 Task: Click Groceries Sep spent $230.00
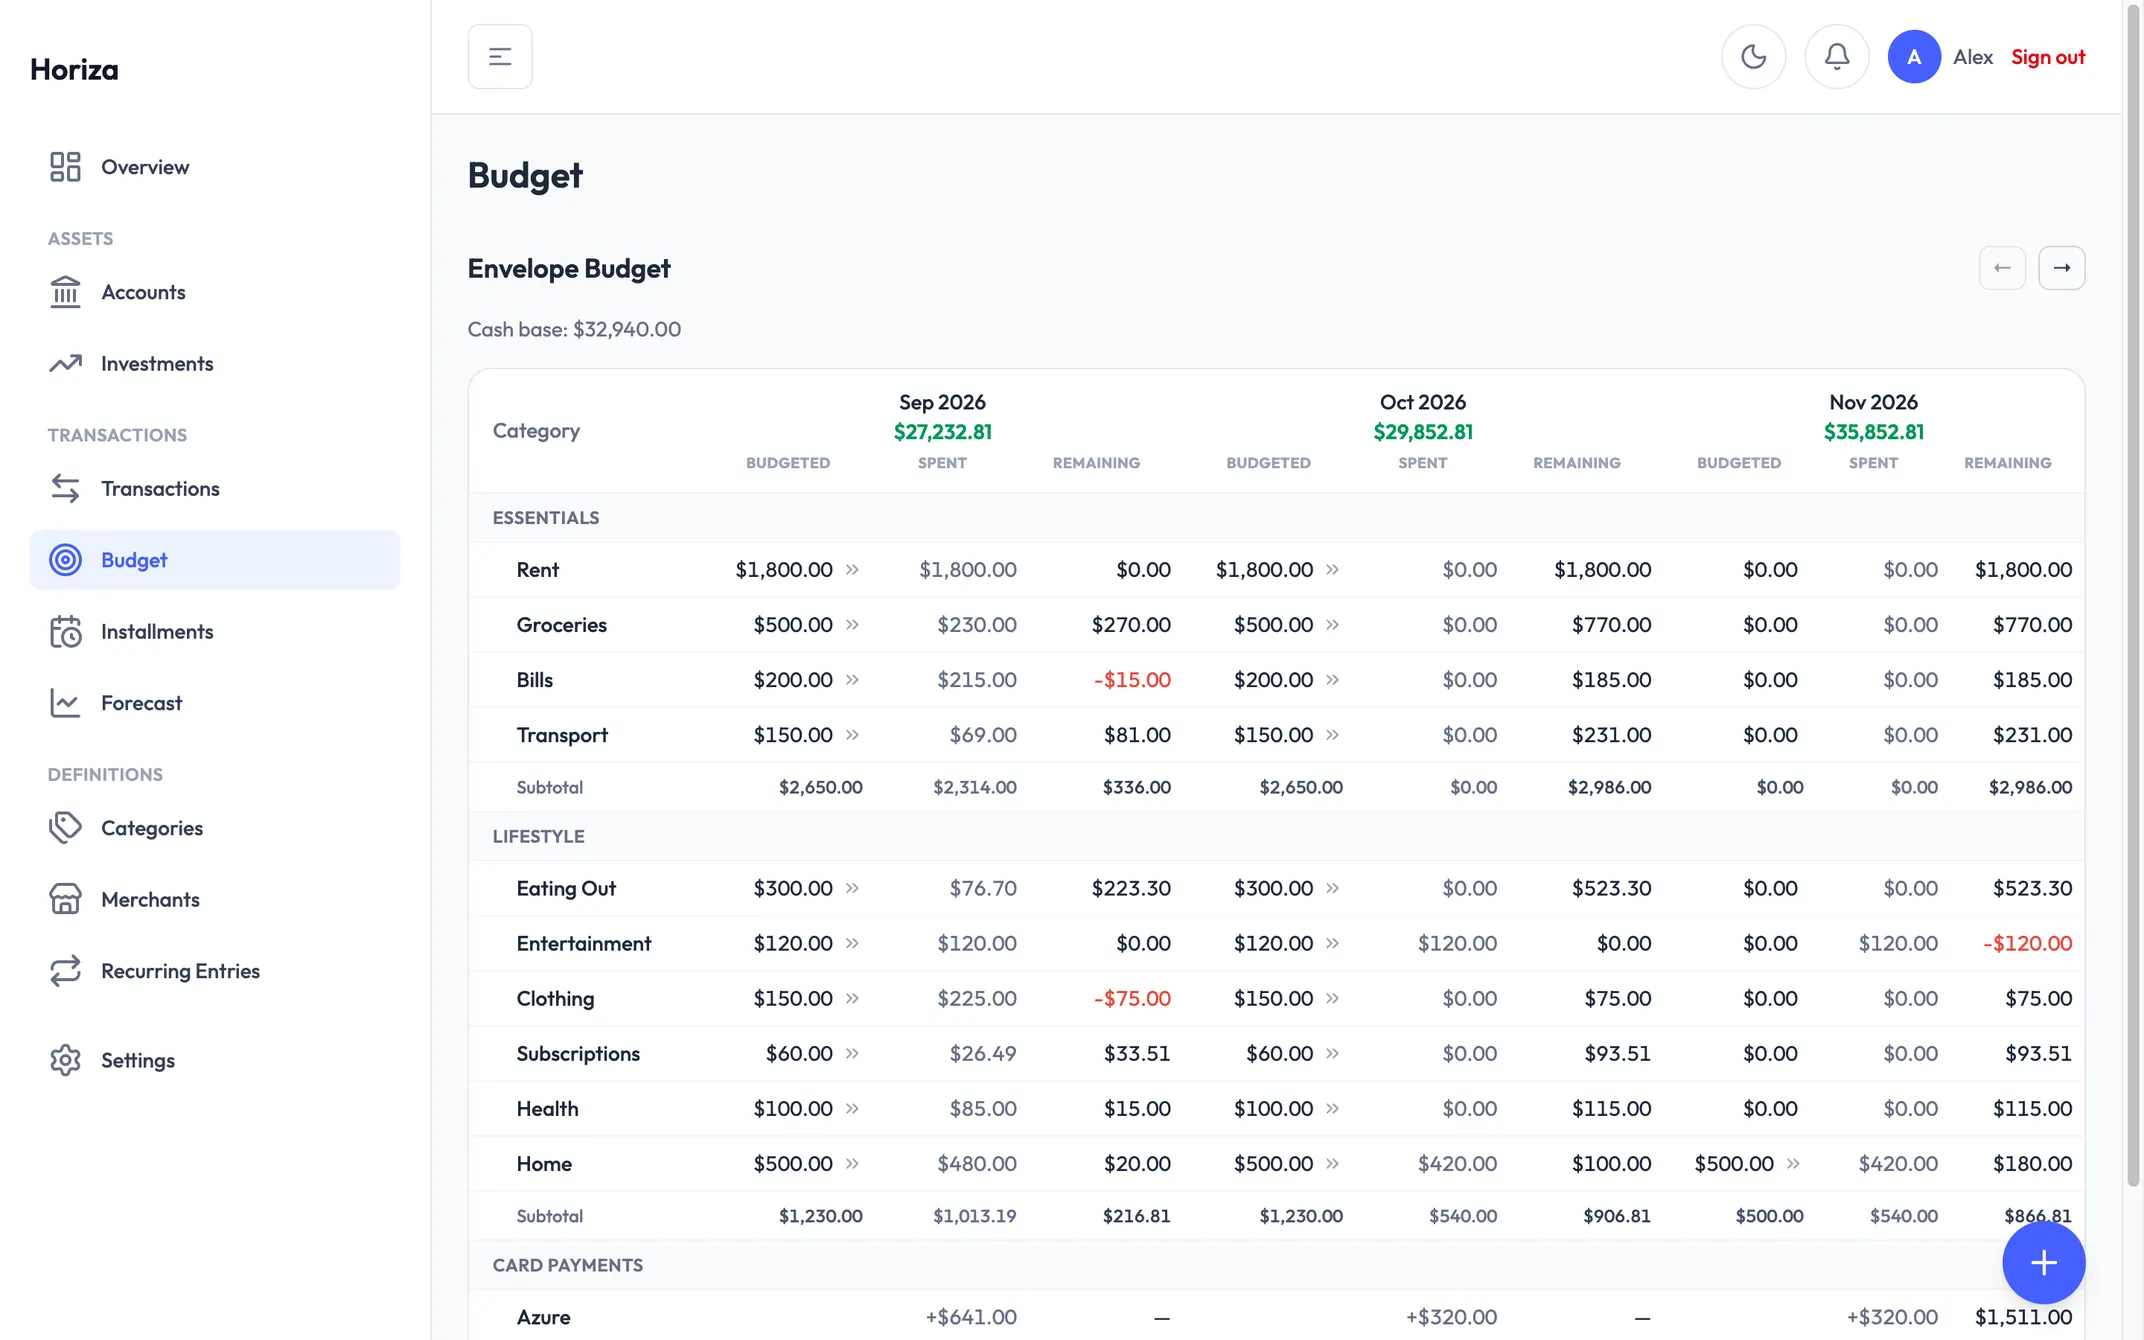976,625
